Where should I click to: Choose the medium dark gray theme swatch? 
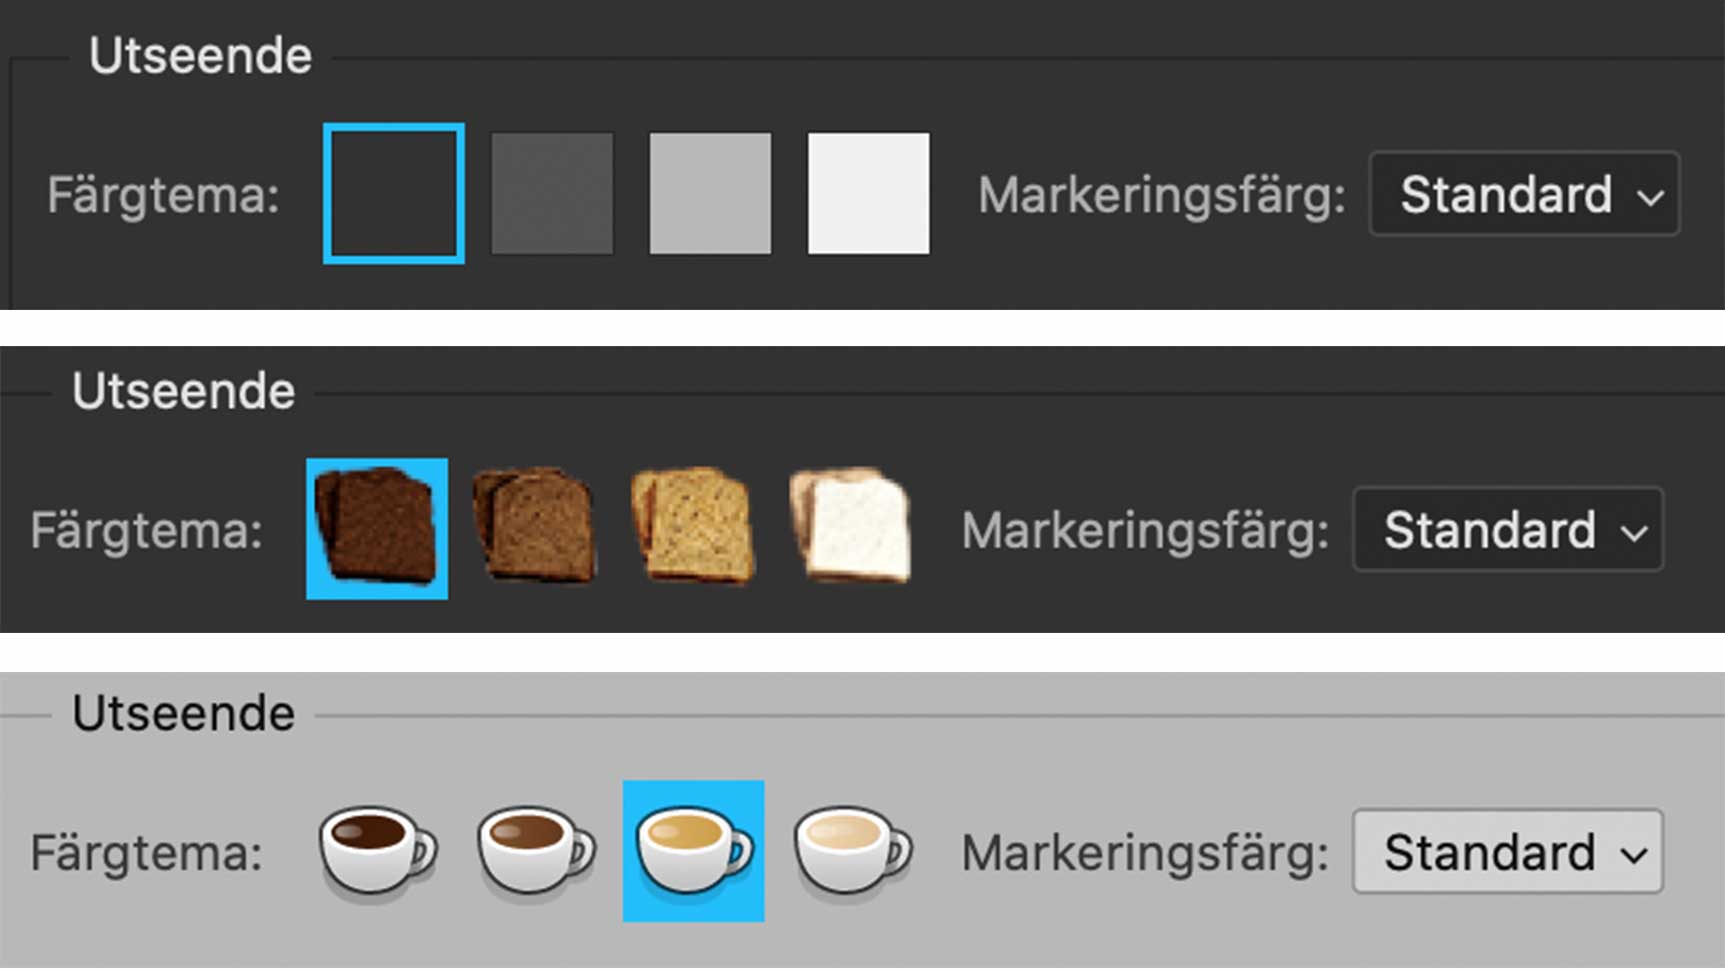click(x=552, y=193)
